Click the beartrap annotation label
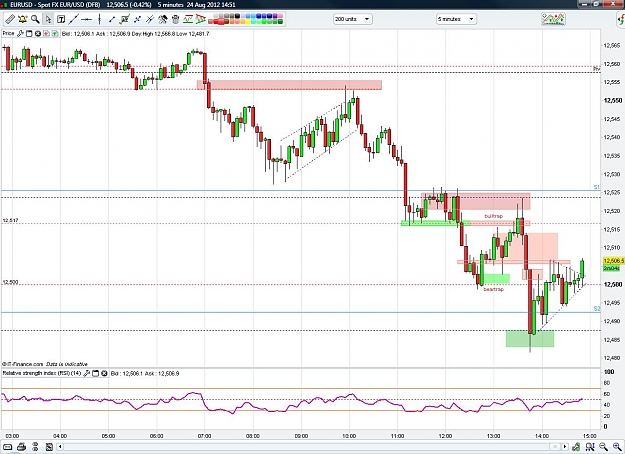 point(493,289)
